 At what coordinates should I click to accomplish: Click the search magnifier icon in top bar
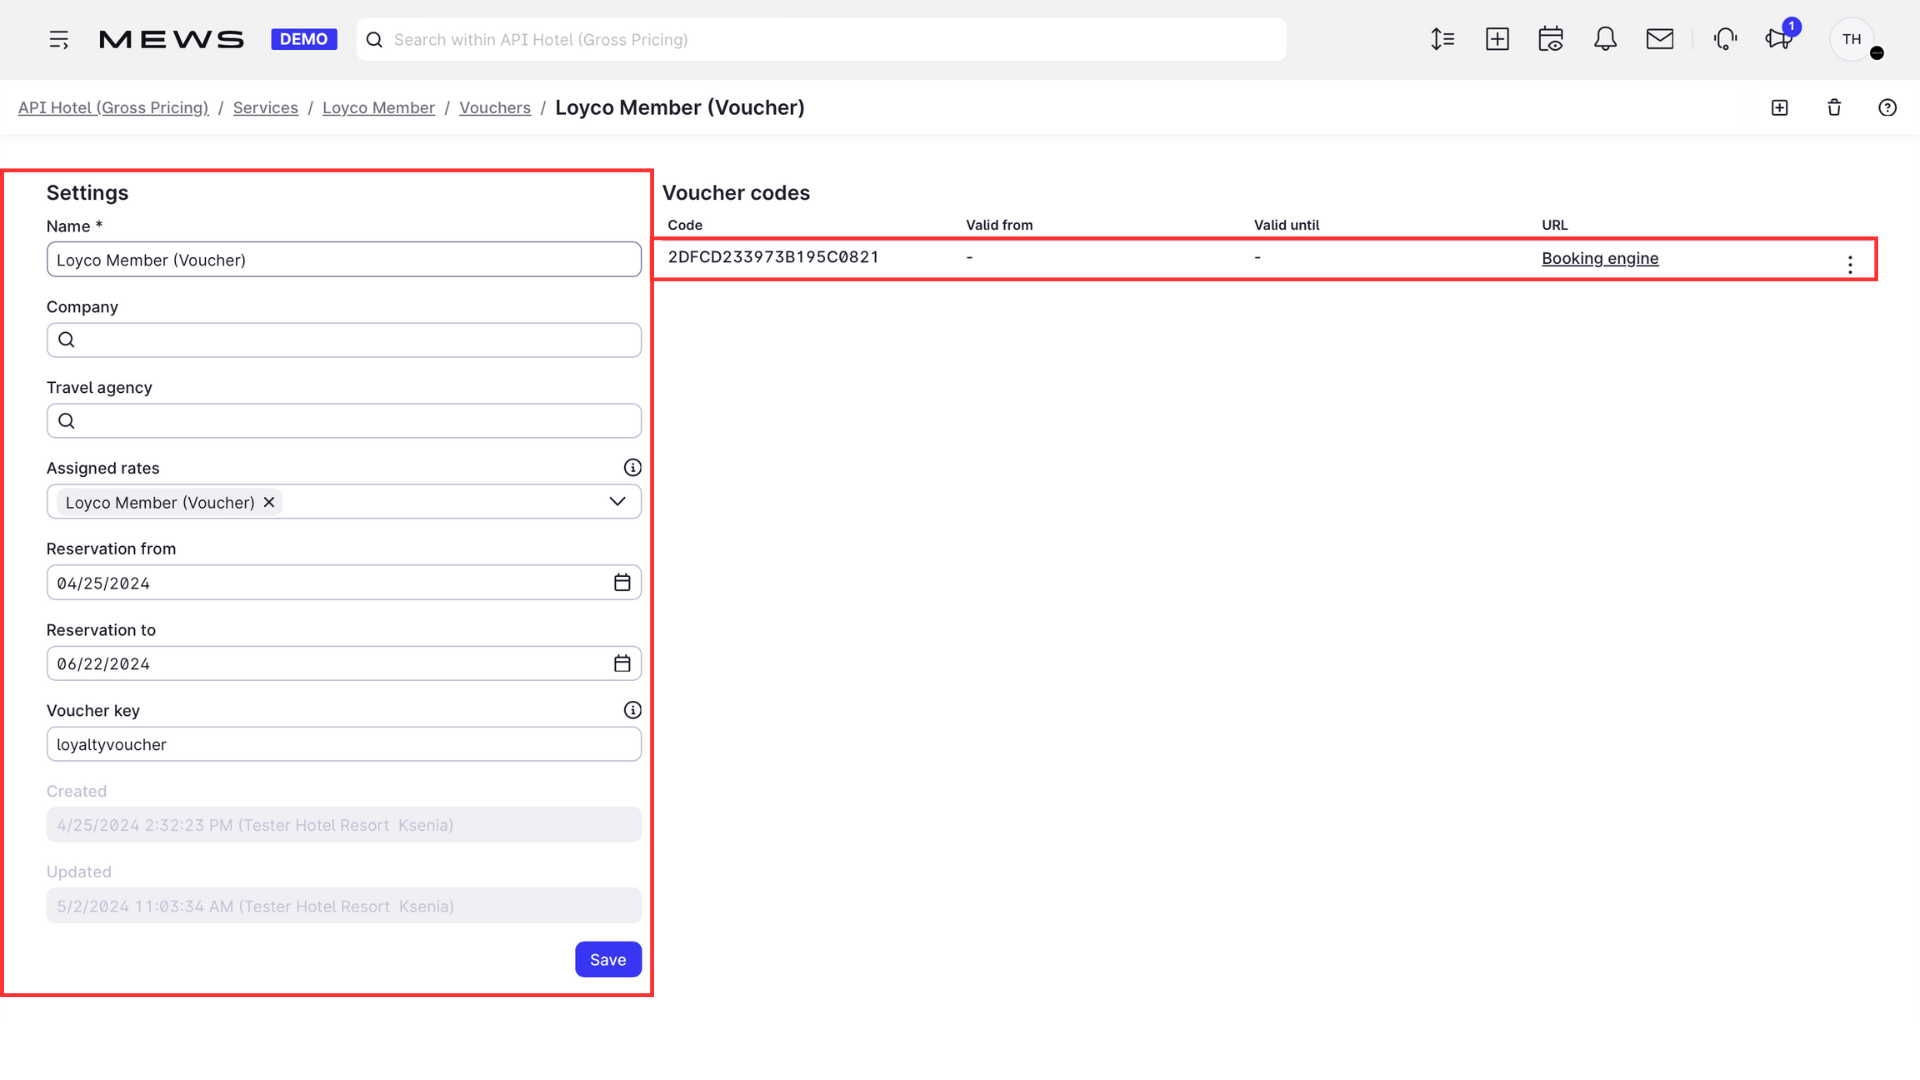[375, 40]
